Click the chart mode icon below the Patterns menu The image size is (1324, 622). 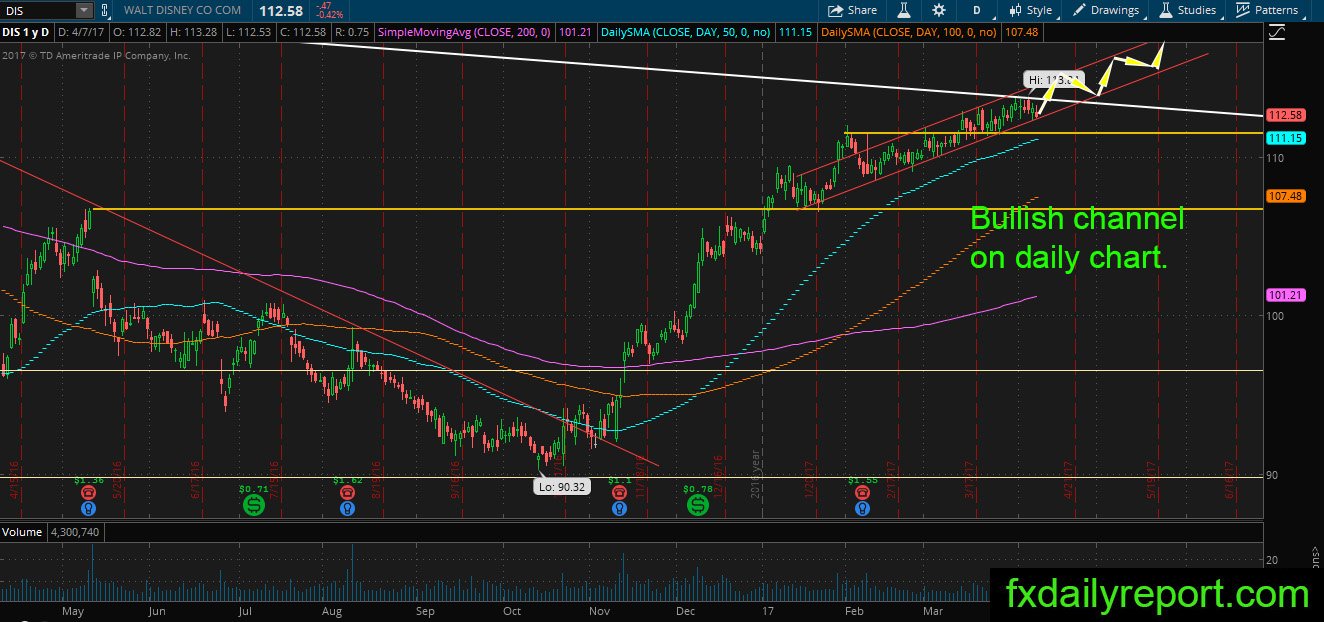[x=1276, y=32]
